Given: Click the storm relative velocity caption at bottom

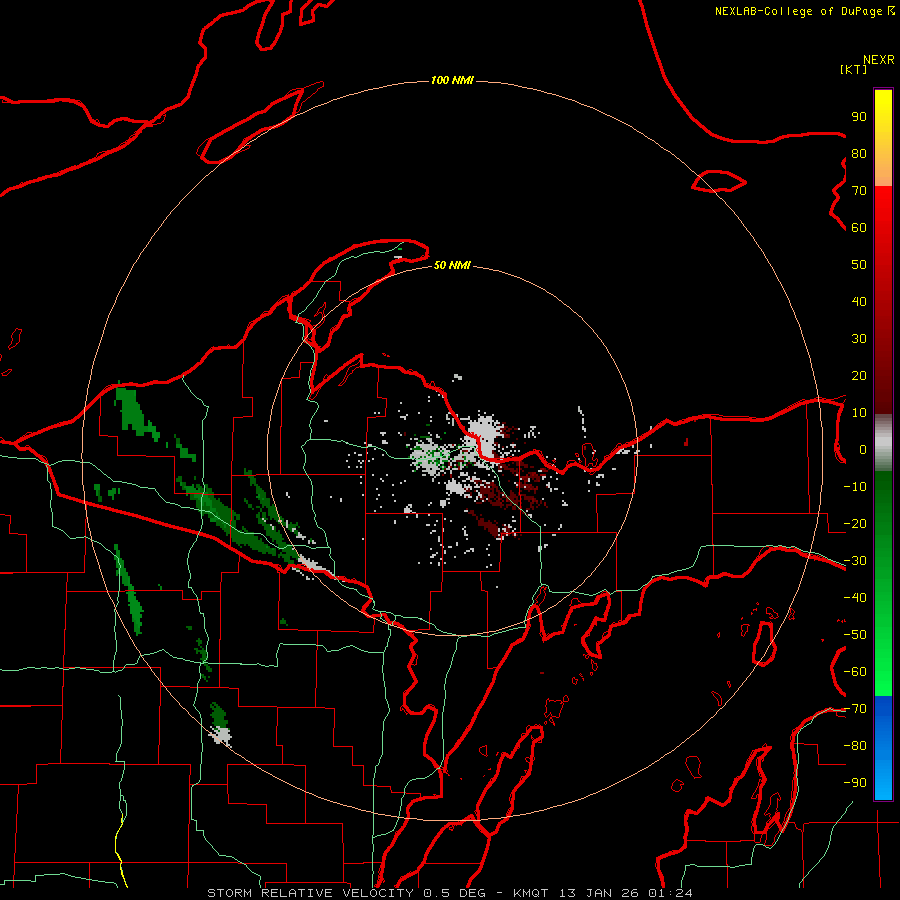Looking at the screenshot, I should (x=449, y=893).
